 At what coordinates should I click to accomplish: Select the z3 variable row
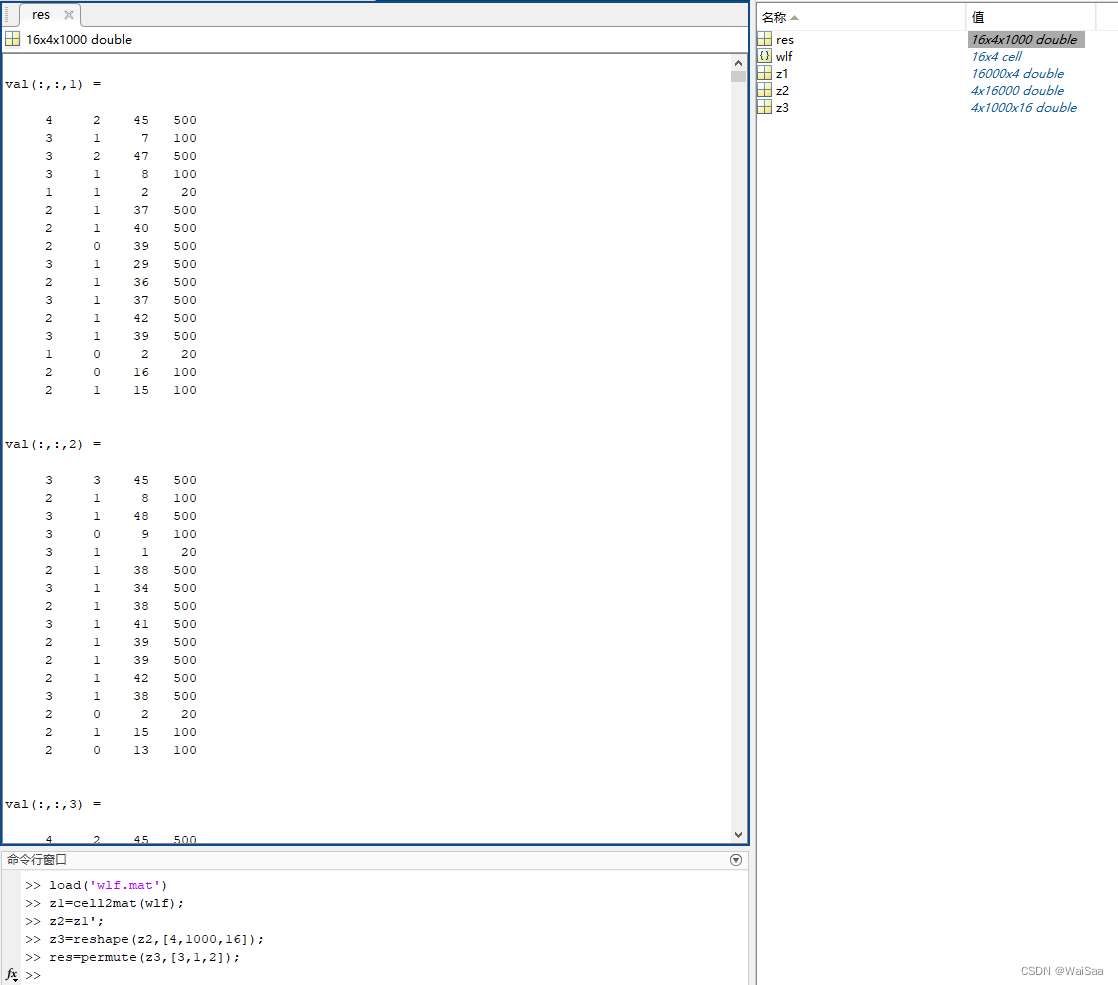(x=782, y=107)
